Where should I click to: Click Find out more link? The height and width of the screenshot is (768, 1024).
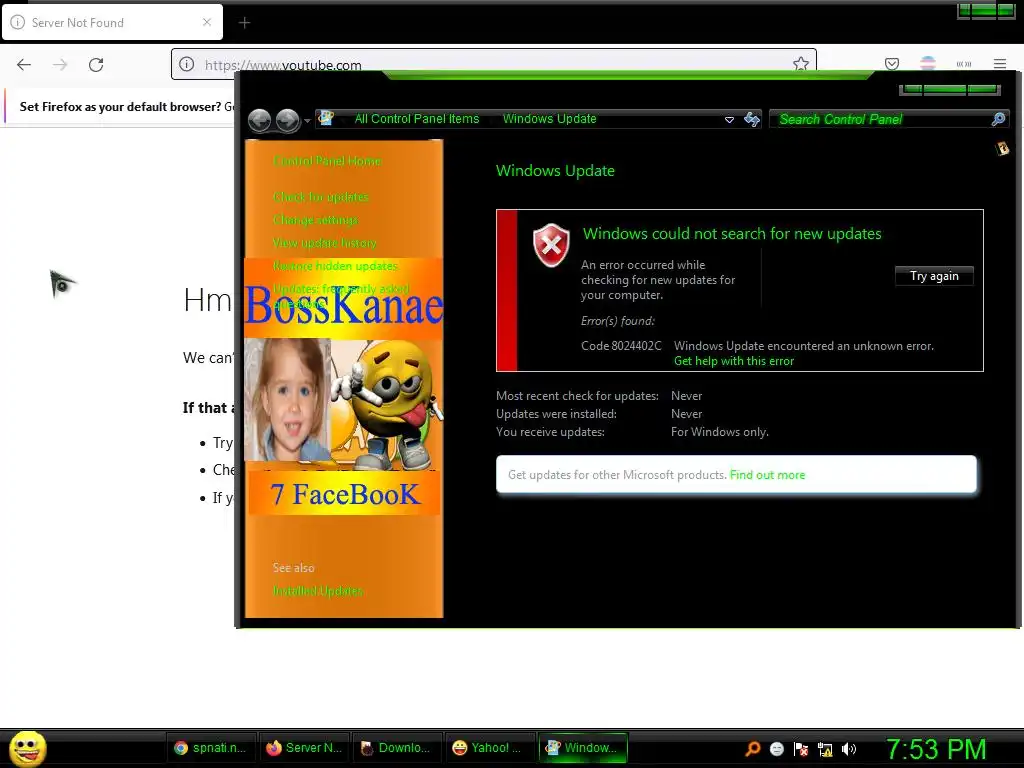click(767, 475)
